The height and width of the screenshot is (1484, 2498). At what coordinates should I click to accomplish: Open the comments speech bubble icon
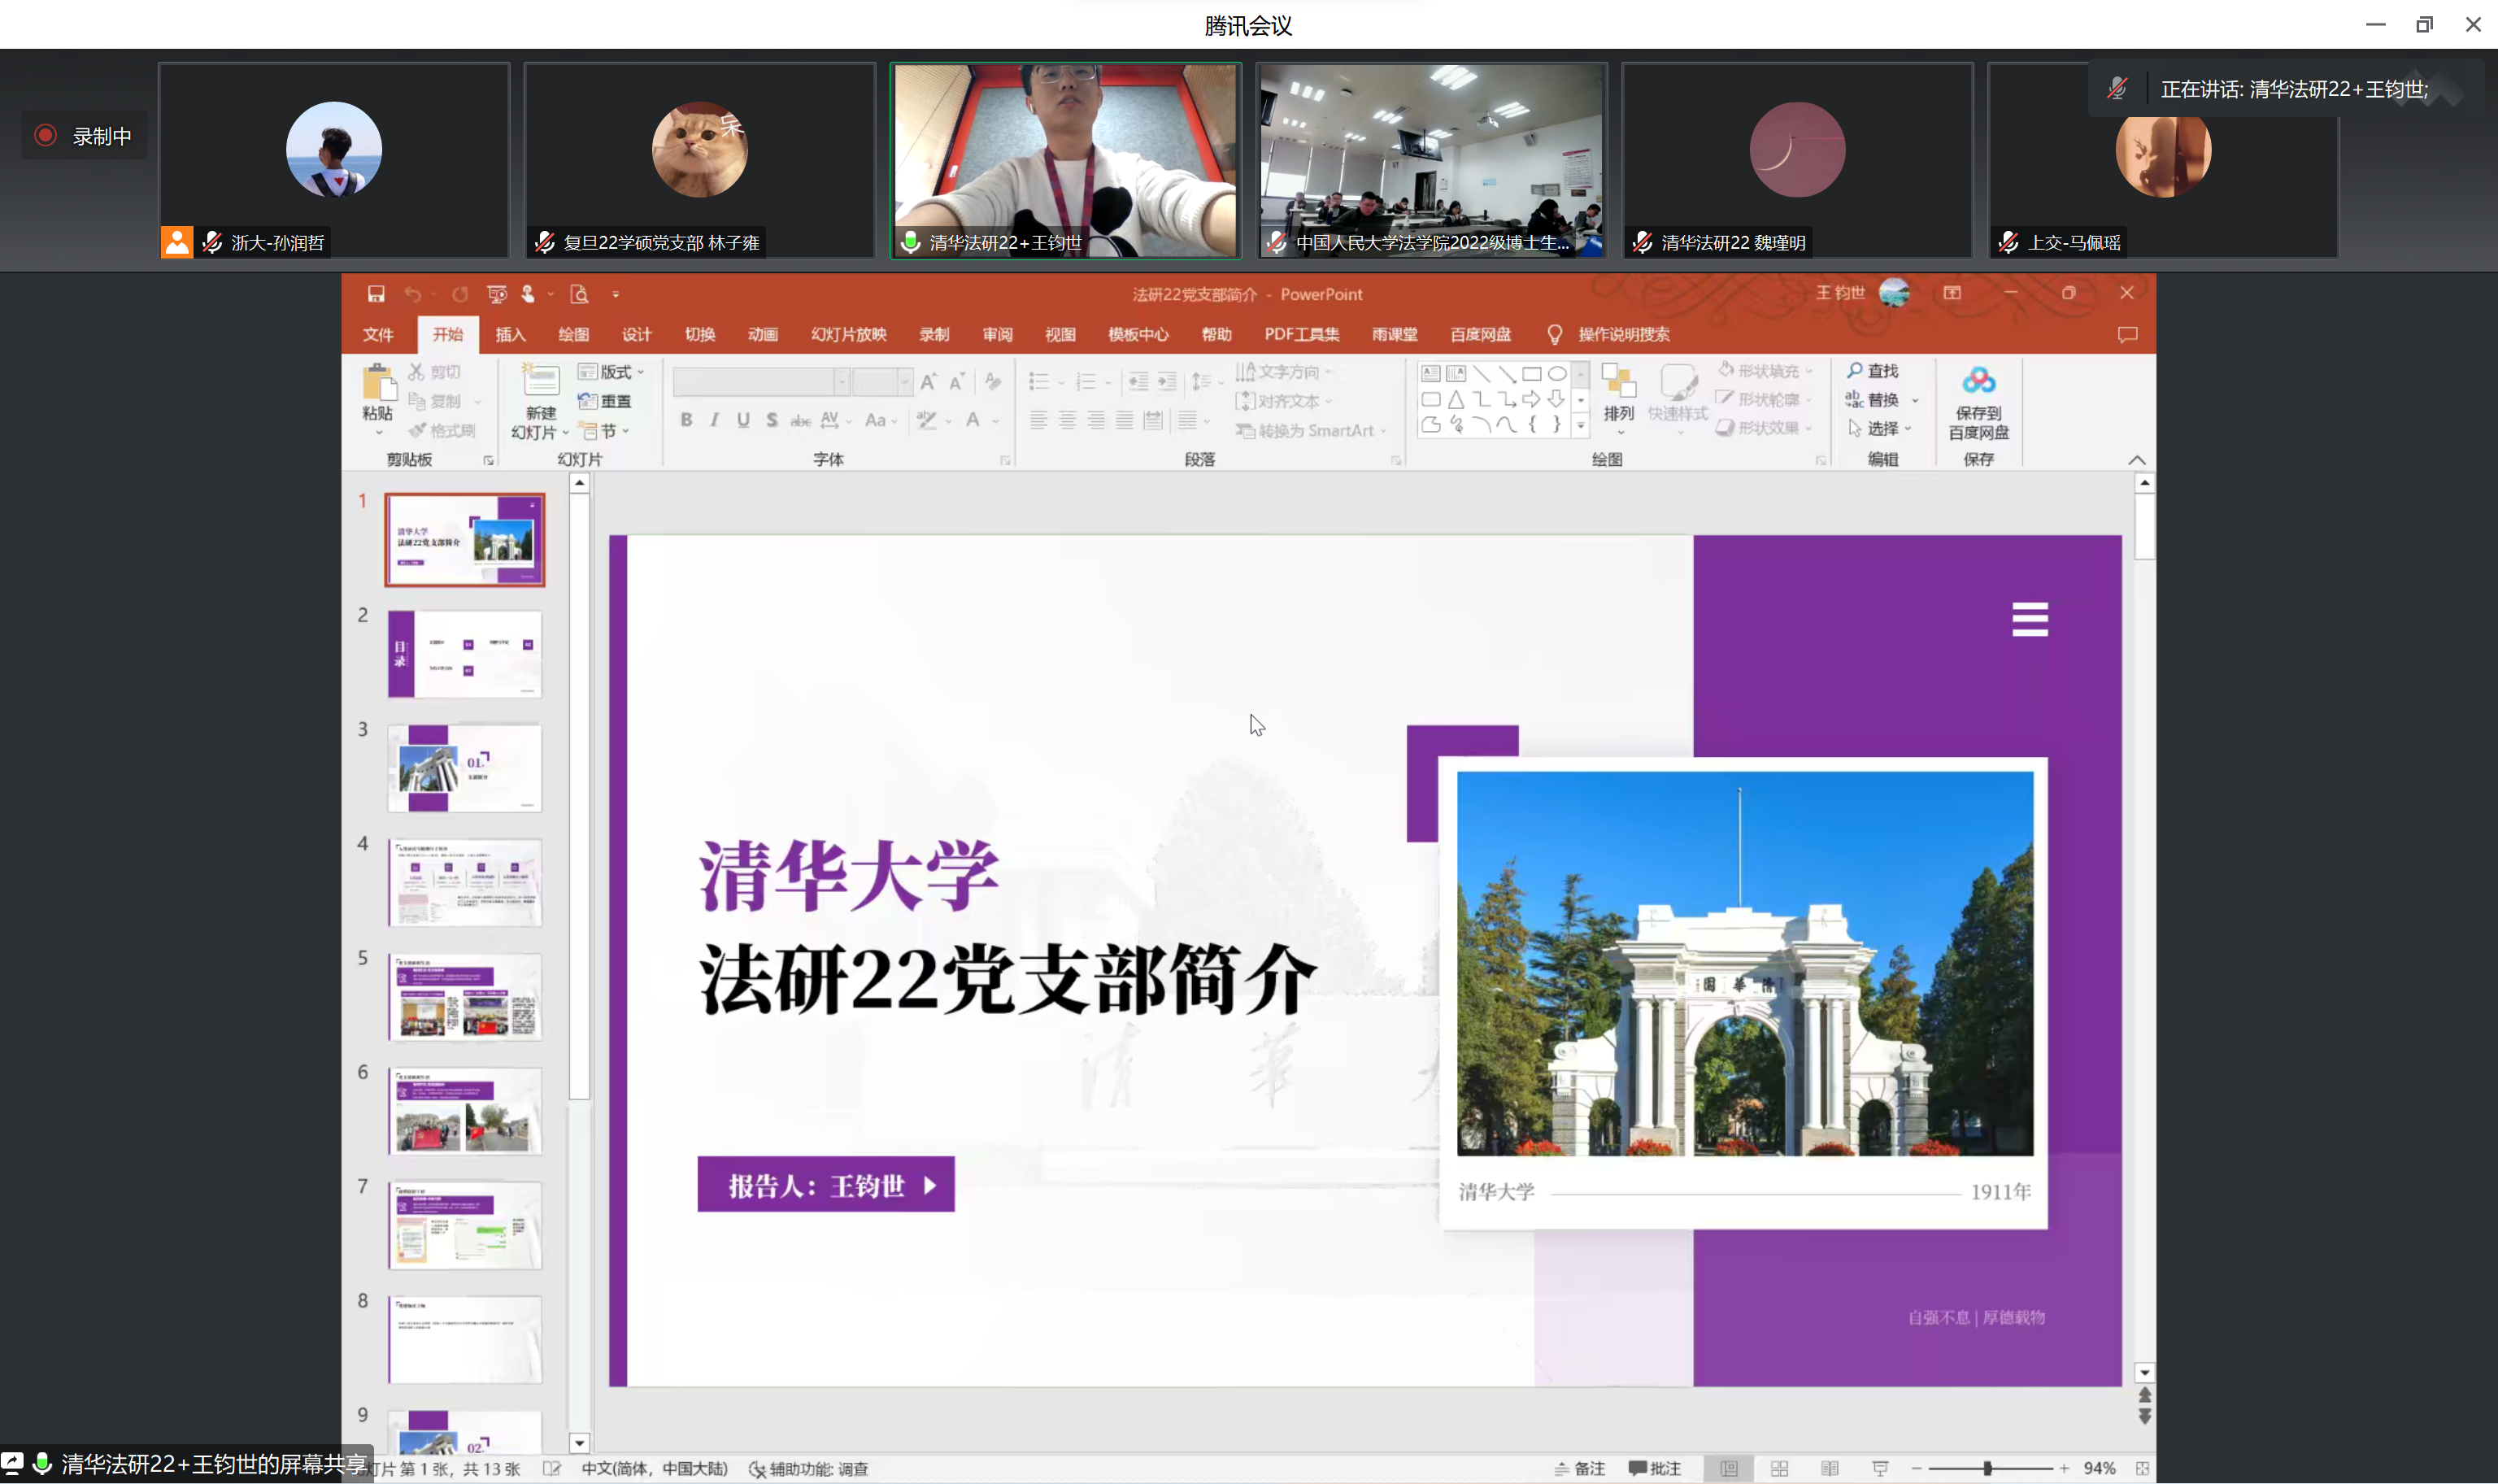pos(2127,334)
